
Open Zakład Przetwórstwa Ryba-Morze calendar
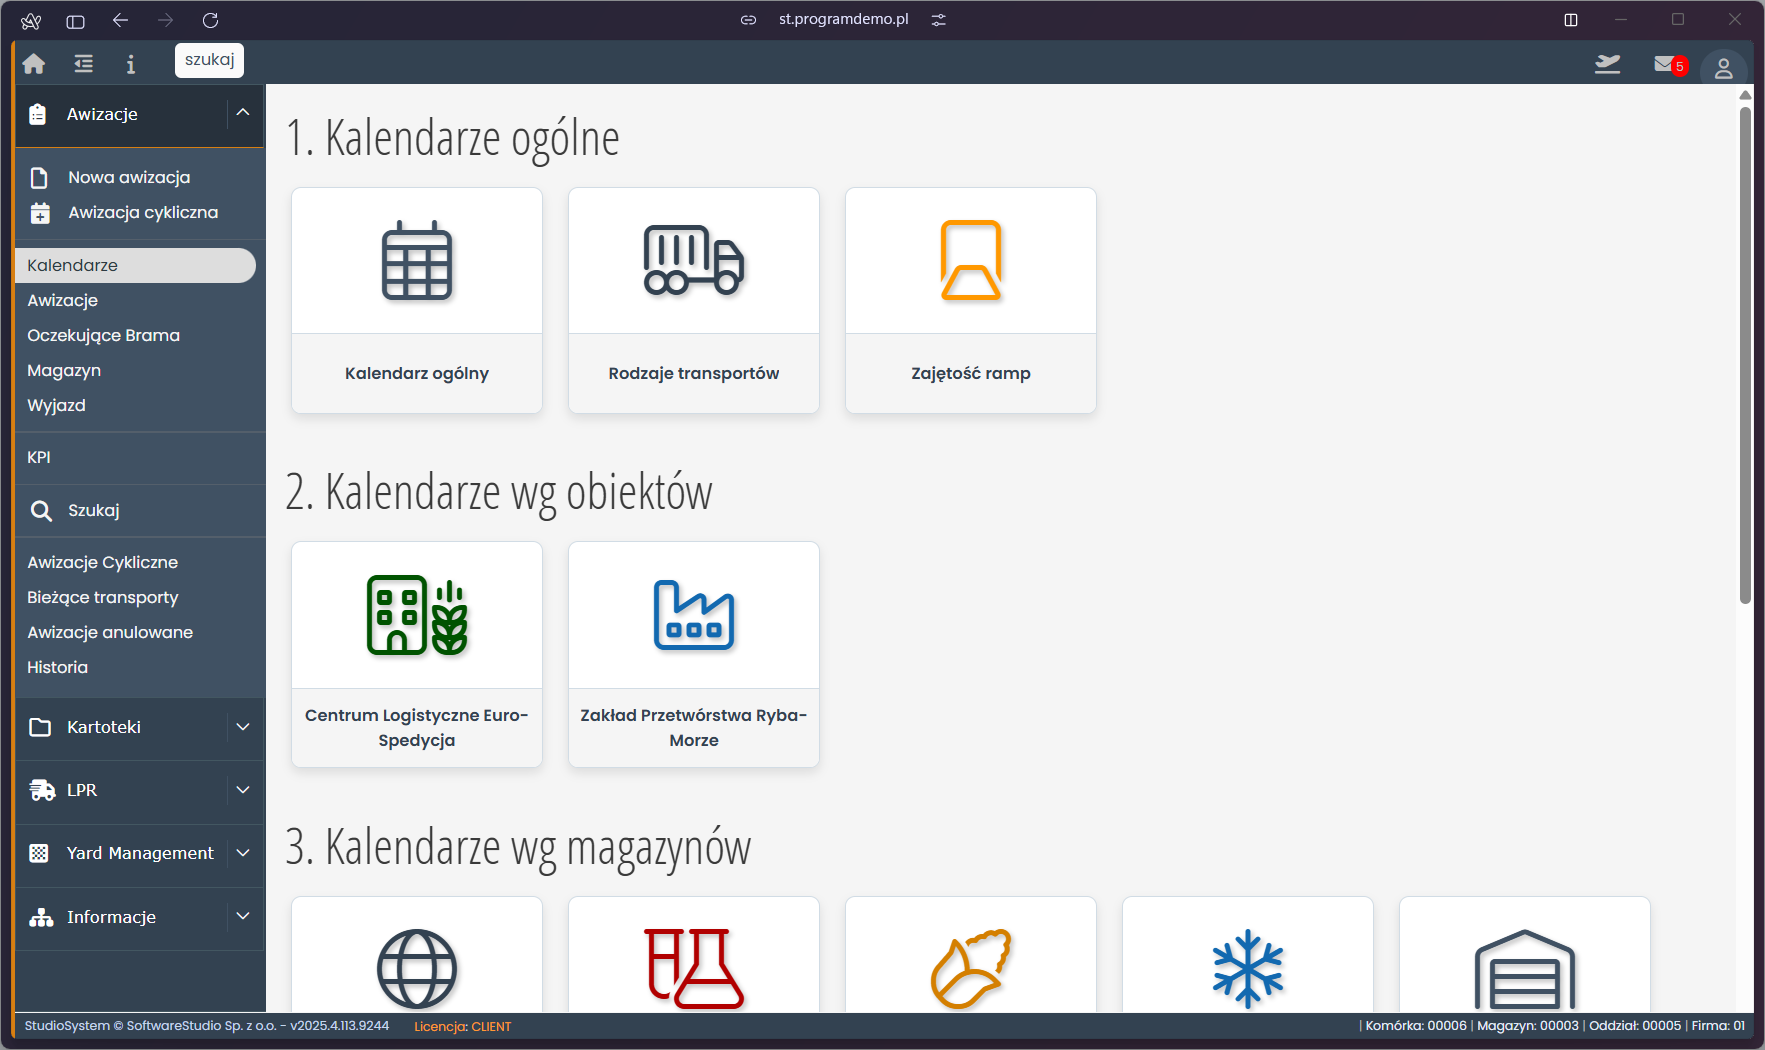point(694,654)
